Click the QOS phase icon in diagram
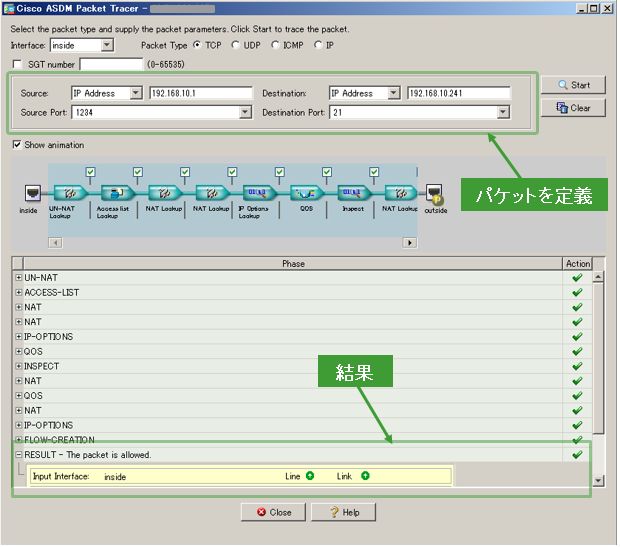The height and width of the screenshot is (547, 620). click(x=307, y=193)
